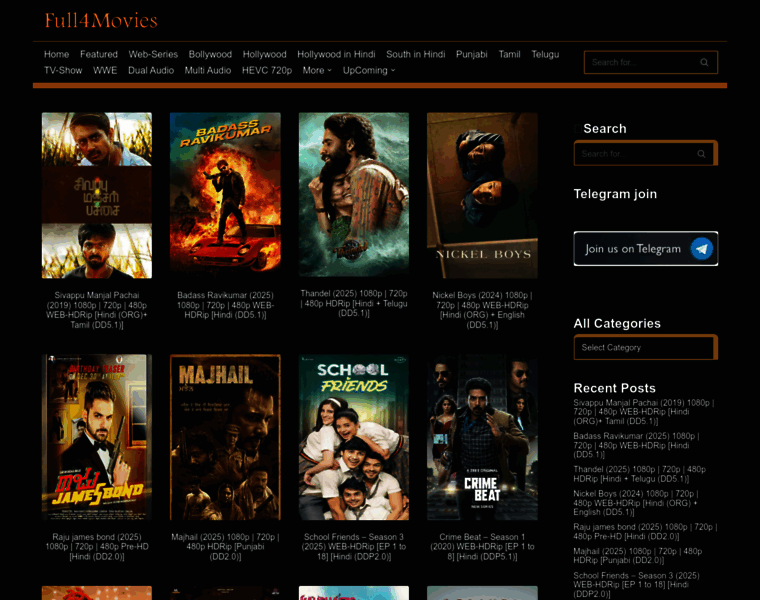The image size is (760, 600).
Task: Click the header search magnifier icon
Action: coord(704,63)
